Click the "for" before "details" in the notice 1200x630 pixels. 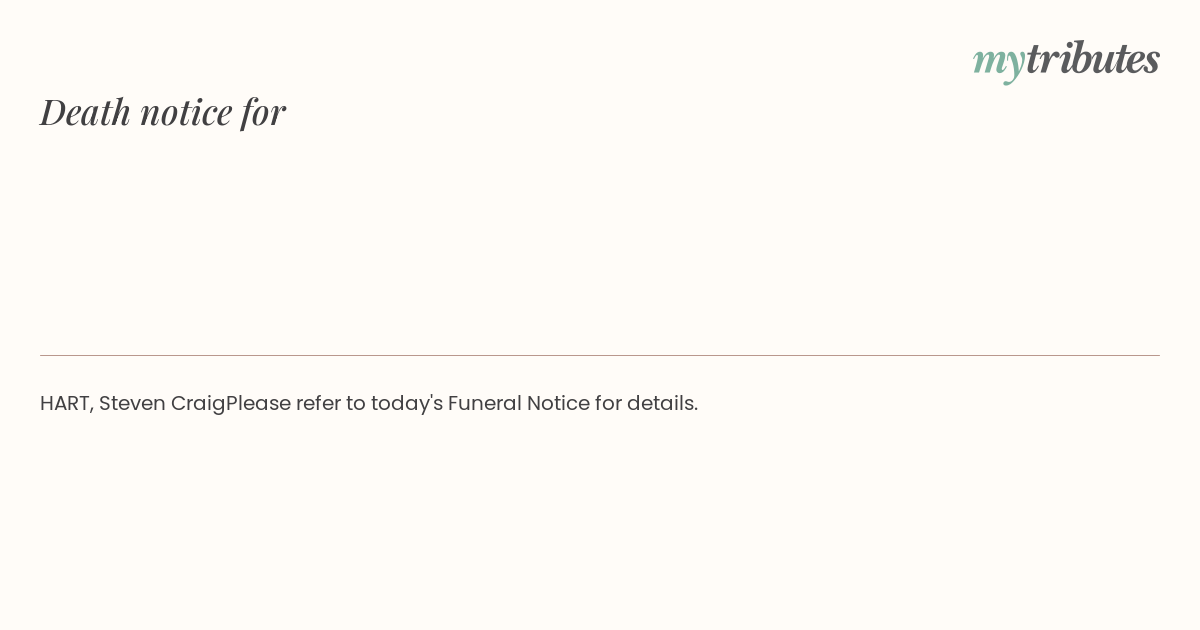pyautogui.click(x=608, y=403)
